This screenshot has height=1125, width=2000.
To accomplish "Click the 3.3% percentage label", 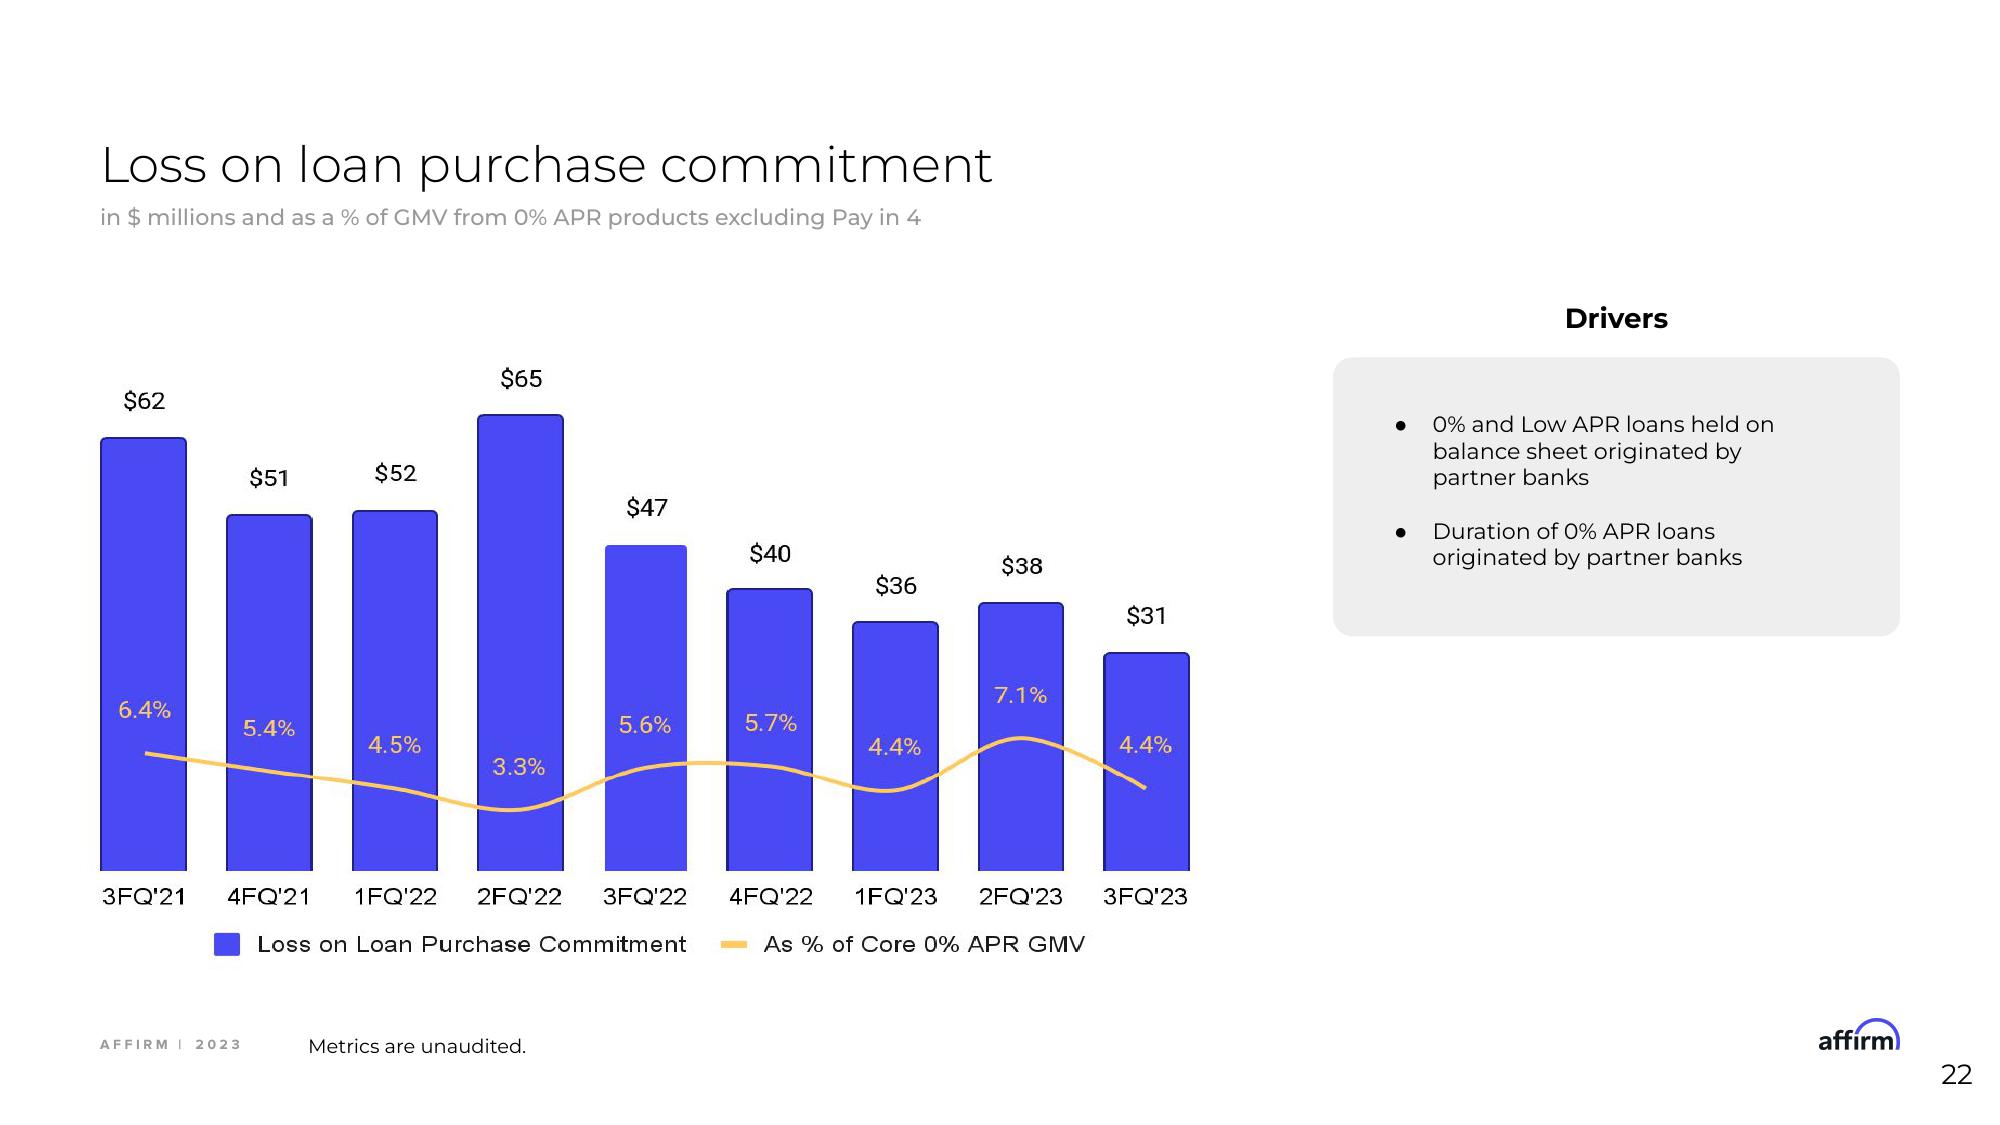I will click(518, 767).
